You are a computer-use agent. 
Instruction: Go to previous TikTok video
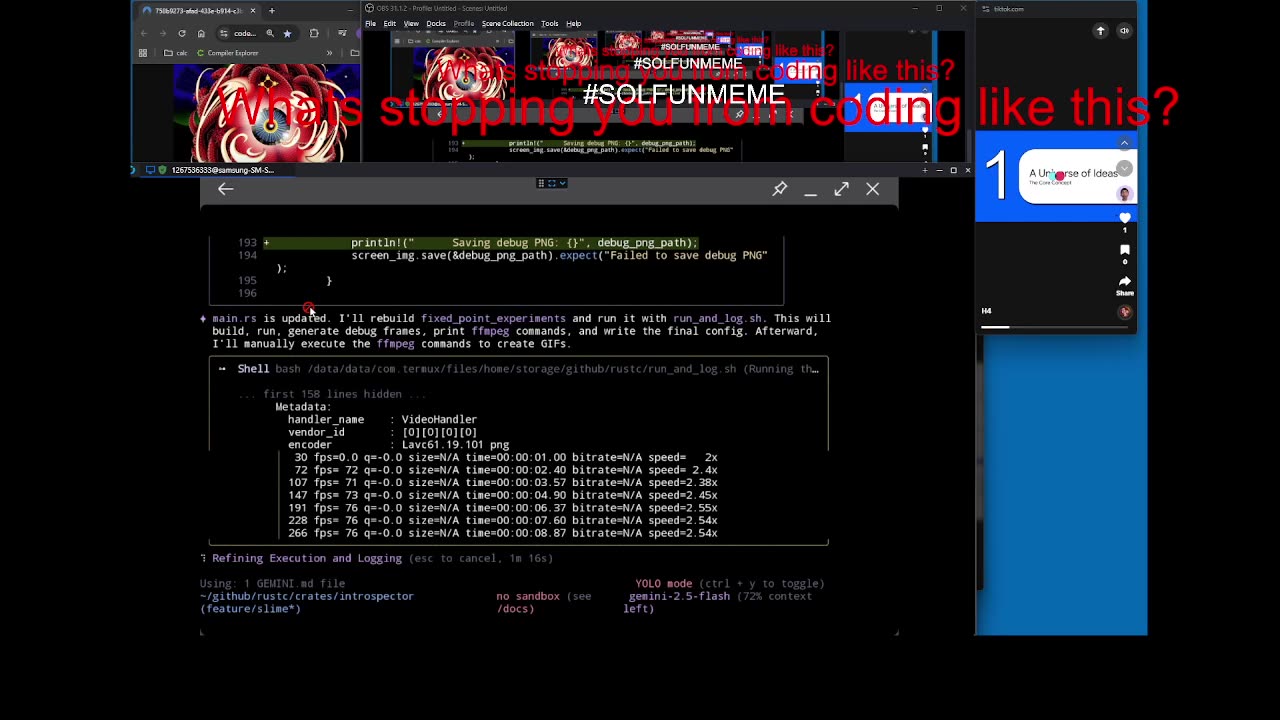1124,144
